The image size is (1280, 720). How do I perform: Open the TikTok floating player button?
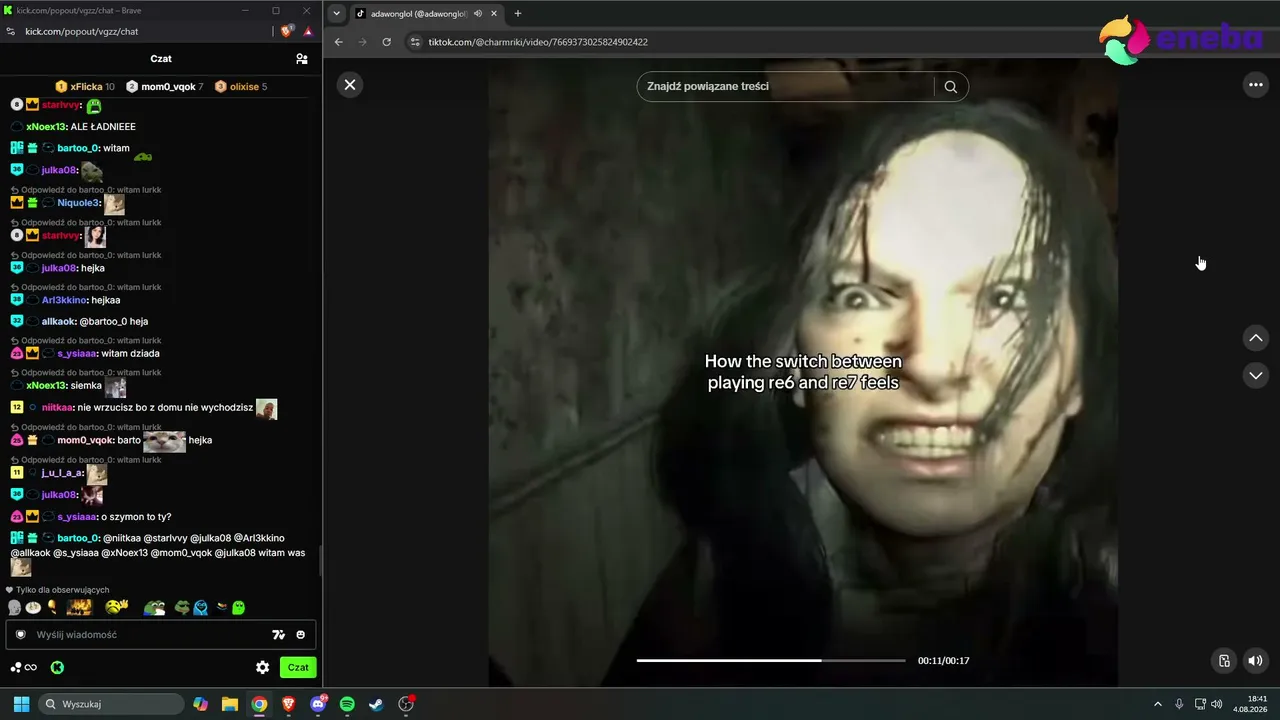coord(1224,660)
